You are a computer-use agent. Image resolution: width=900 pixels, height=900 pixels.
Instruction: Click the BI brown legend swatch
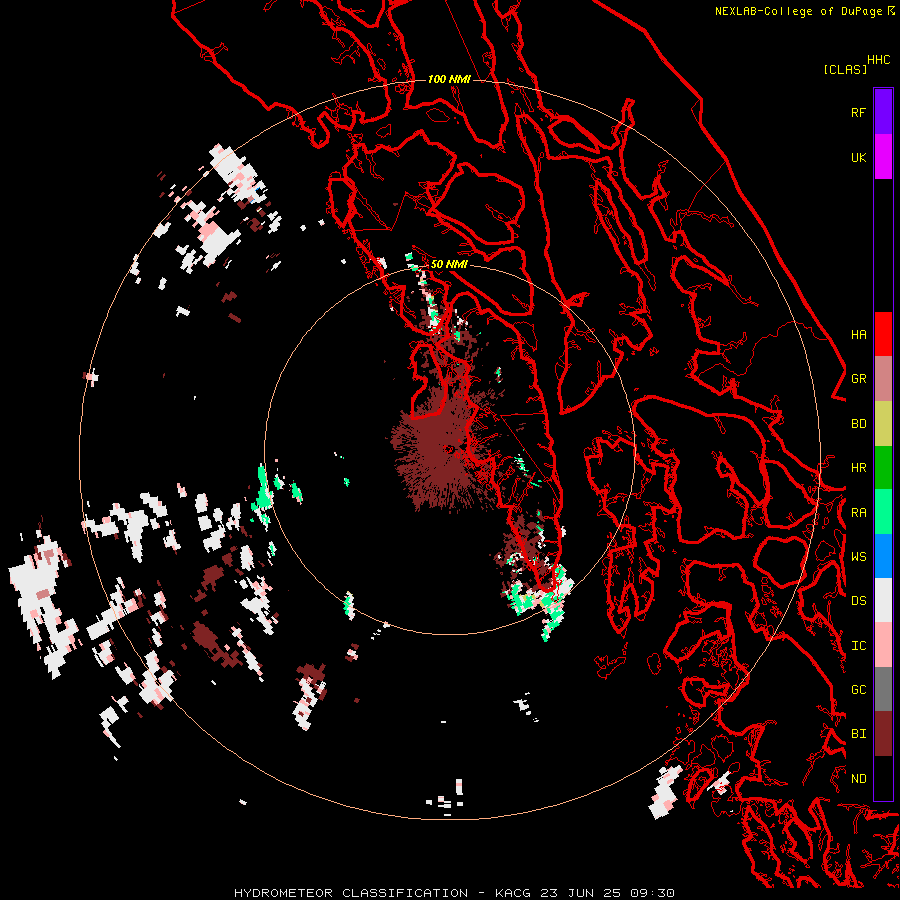[883, 734]
